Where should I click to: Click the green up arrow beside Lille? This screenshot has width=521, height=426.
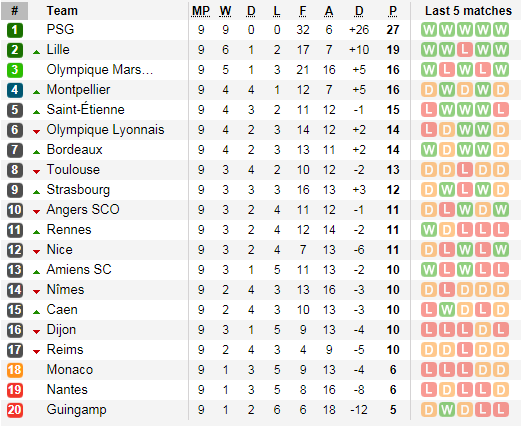37,52
